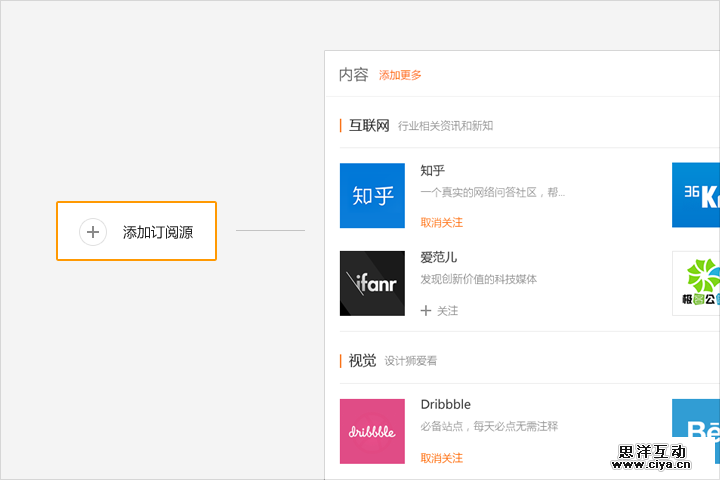
Task: Open the 36Kr blue logo thumbnail
Action: pyautogui.click(x=696, y=195)
